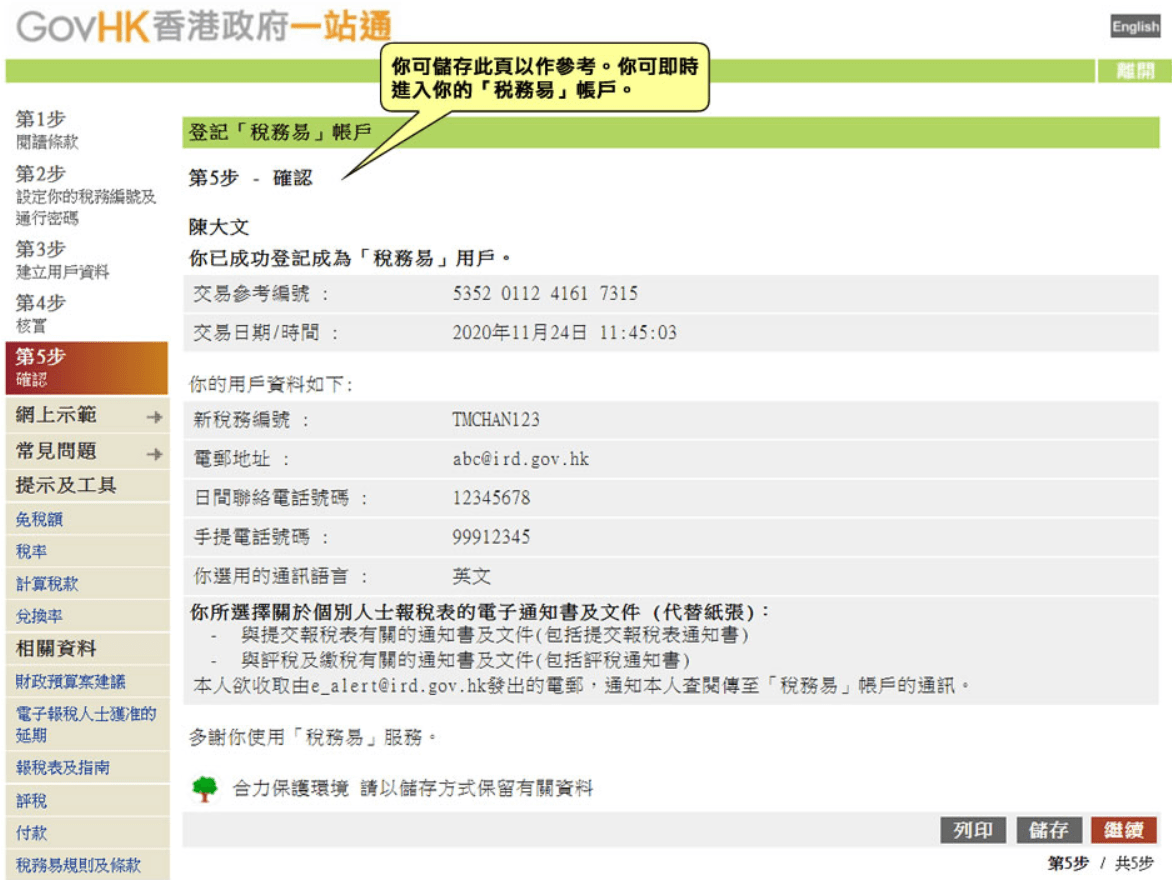Click the yellow tooltip callout about saving the page
Screen dimensions: 1172x880
(x=544, y=78)
